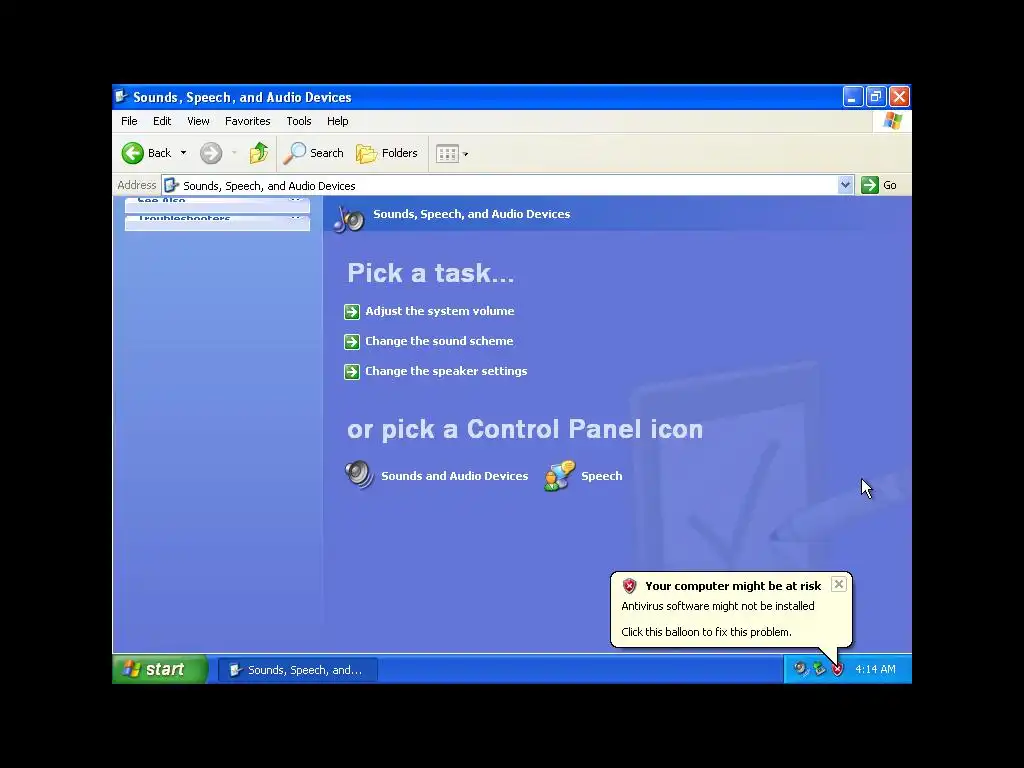Image resolution: width=1024 pixels, height=768 pixels.
Task: Restore down the window
Action: pyautogui.click(x=876, y=97)
